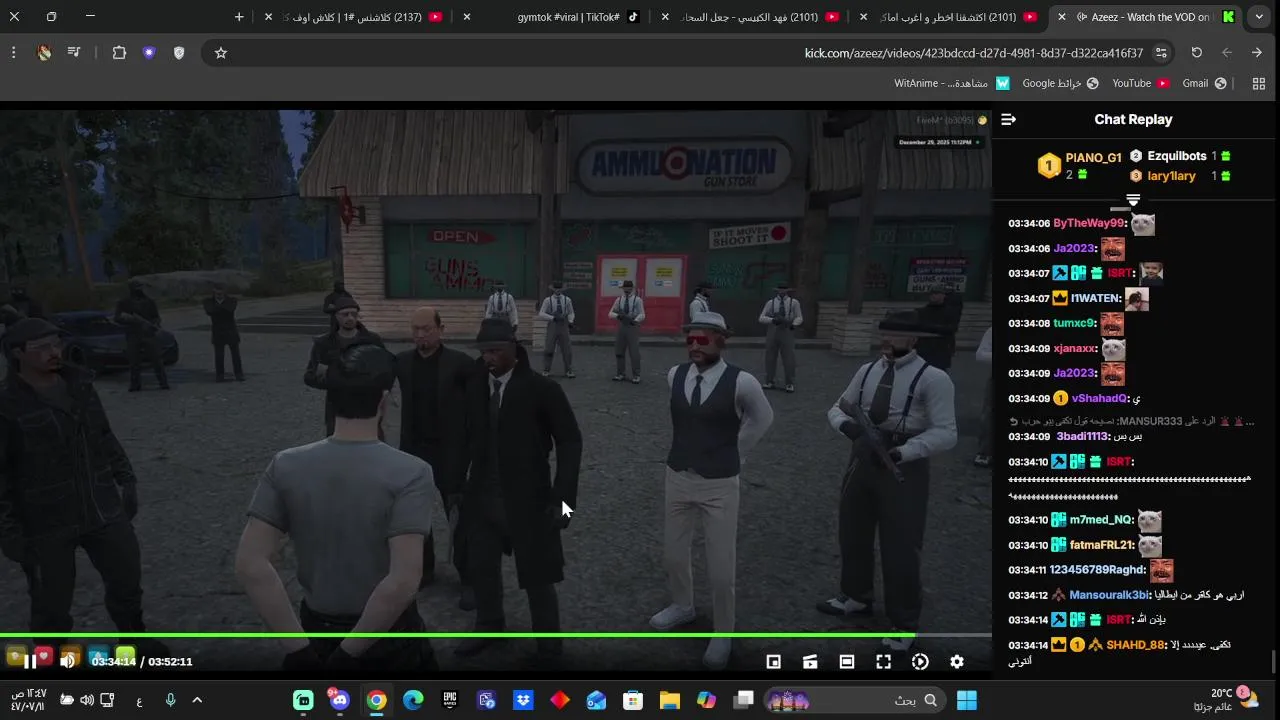Screen dimensions: 1280x720
Task: Open Dropbox from the taskbar
Action: pyautogui.click(x=523, y=700)
